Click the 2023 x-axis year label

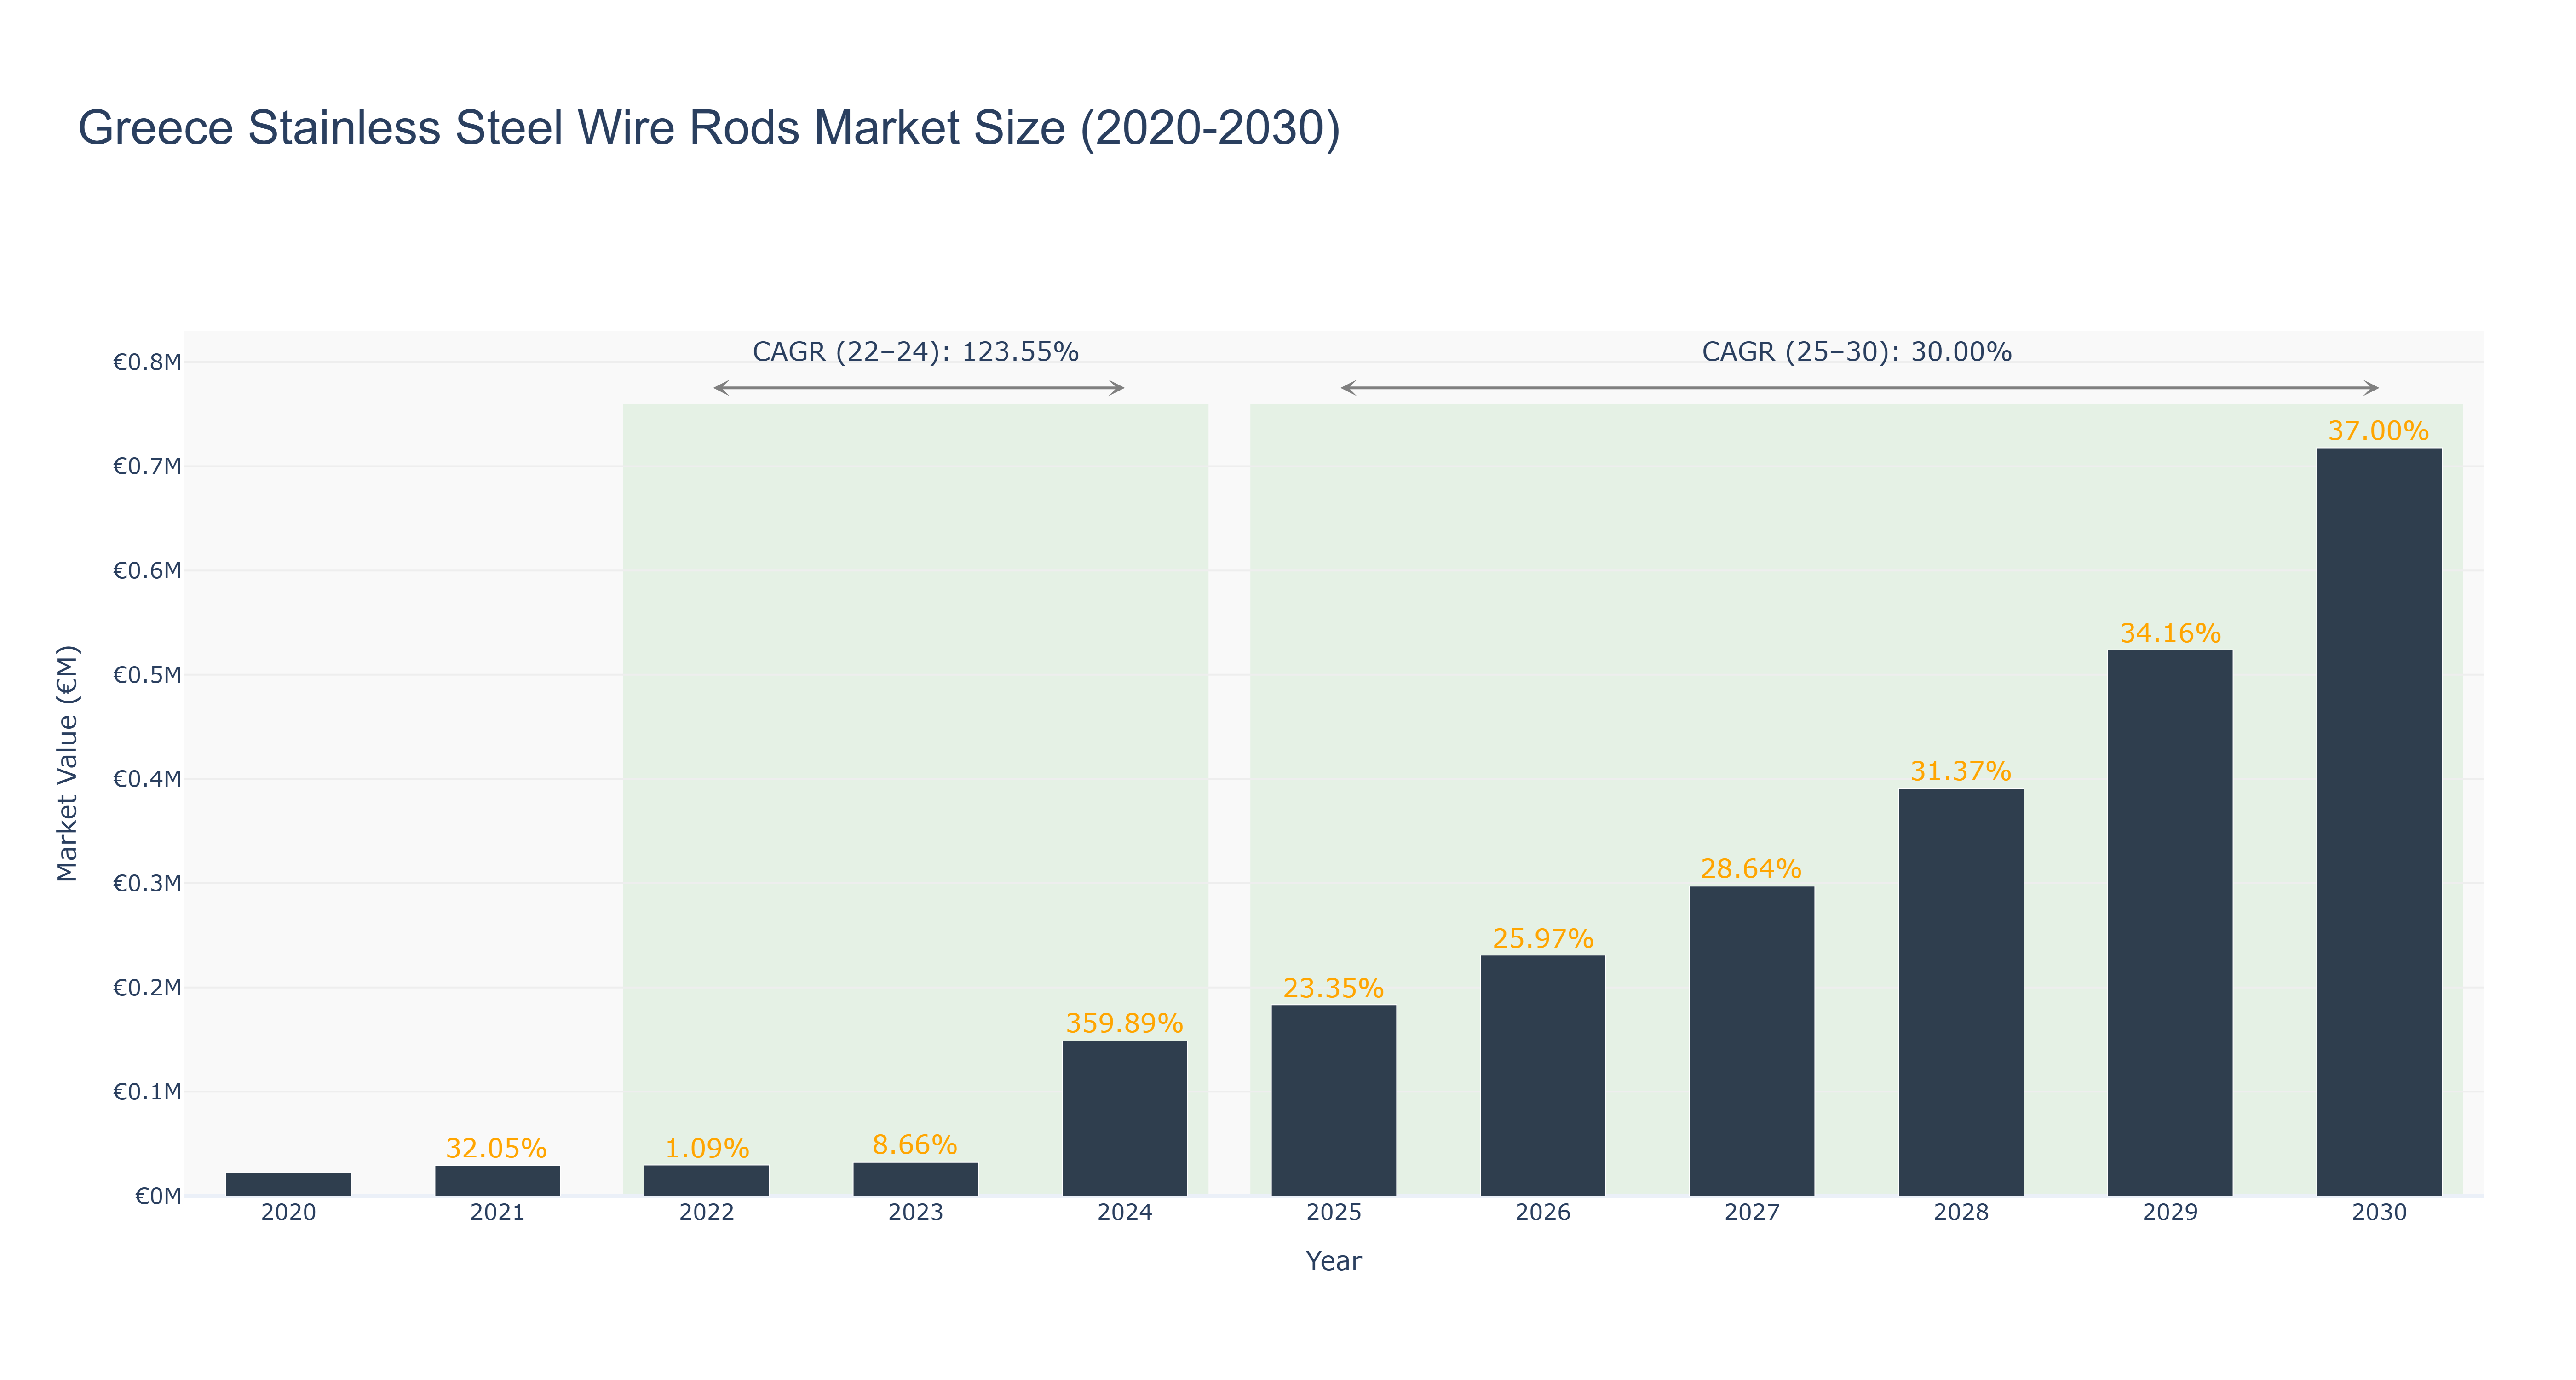tap(915, 1213)
